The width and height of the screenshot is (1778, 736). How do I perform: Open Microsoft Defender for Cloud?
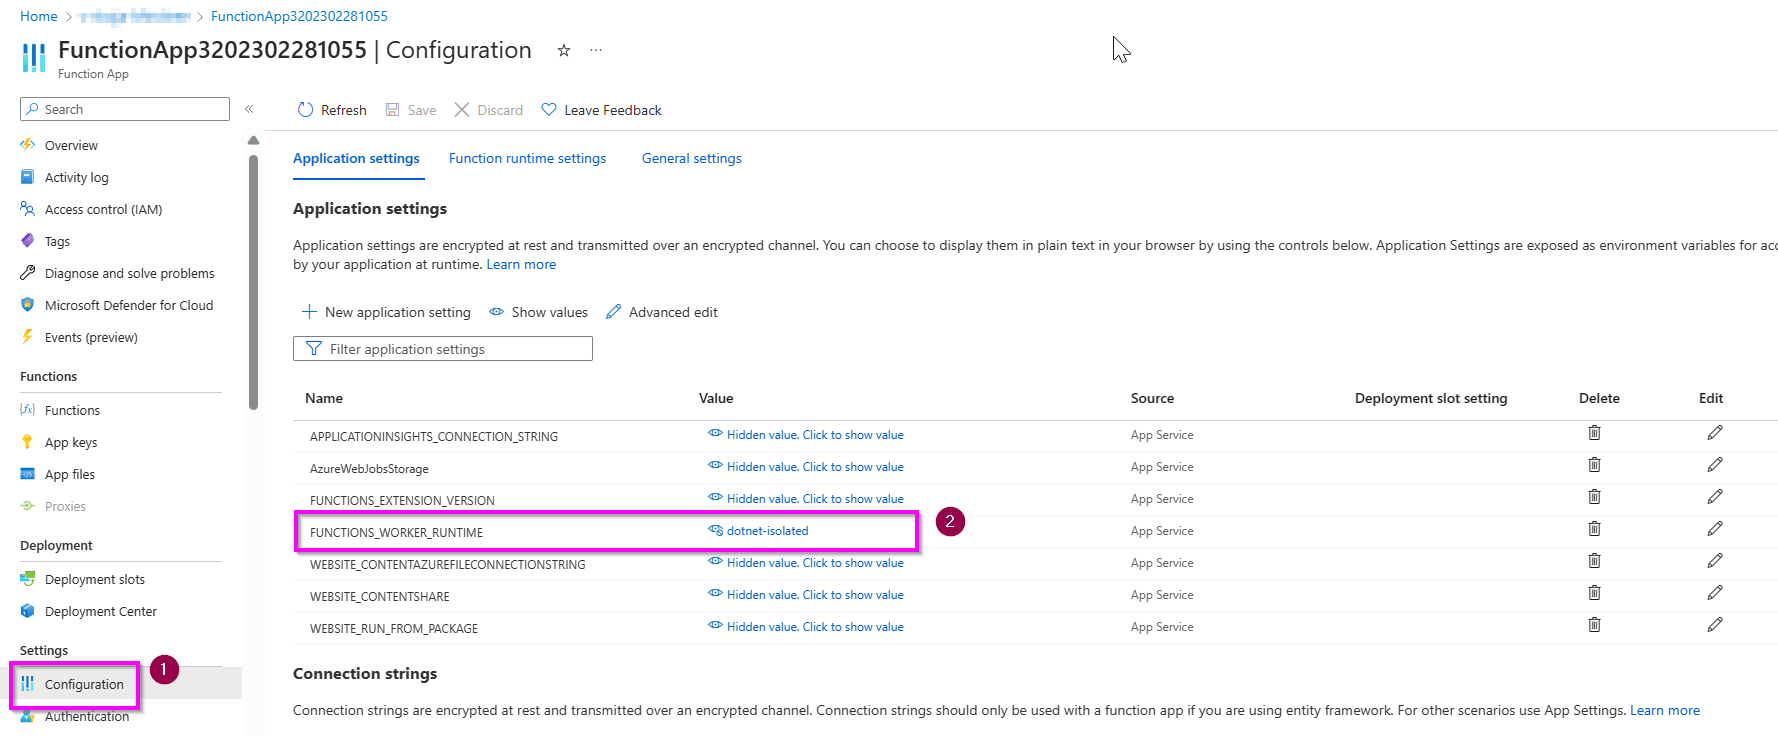tap(129, 305)
